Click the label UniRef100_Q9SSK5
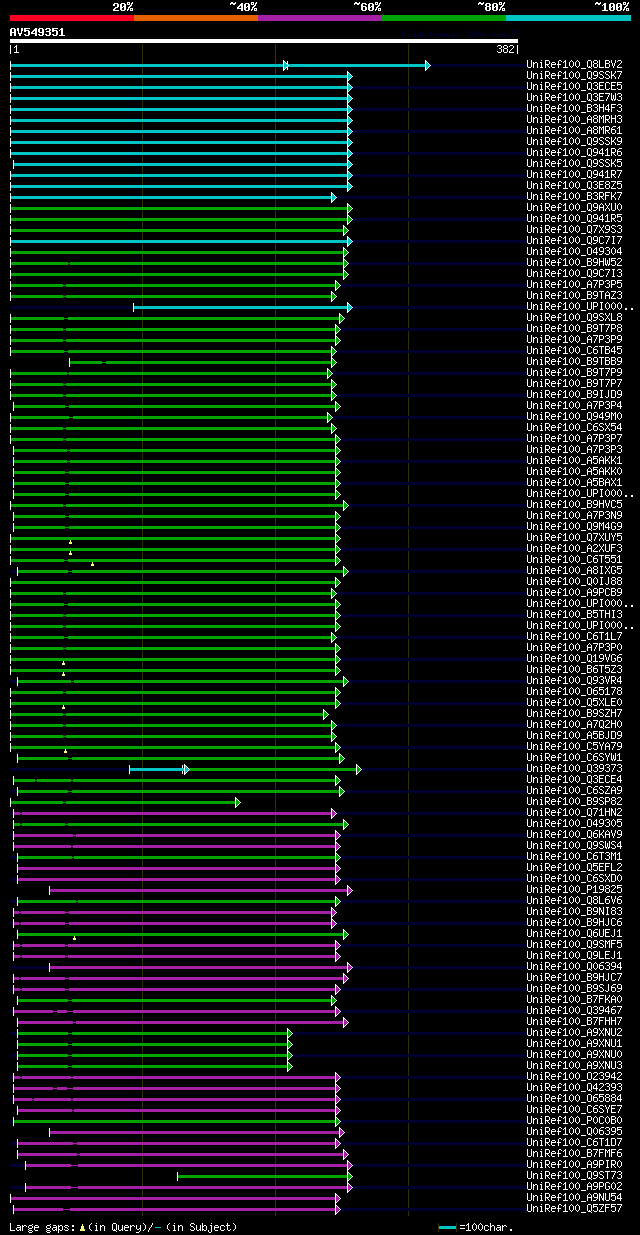The width and height of the screenshot is (640, 1235). 574,163
